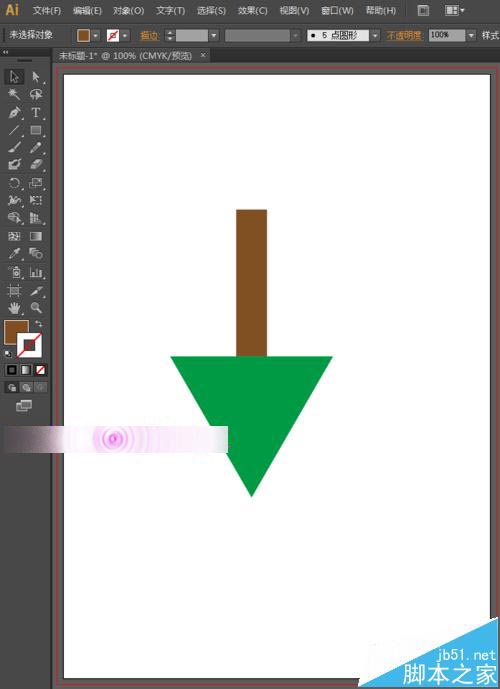This screenshot has width=500, height=689.
Task: Select the Pencil tool
Action: click(36, 147)
